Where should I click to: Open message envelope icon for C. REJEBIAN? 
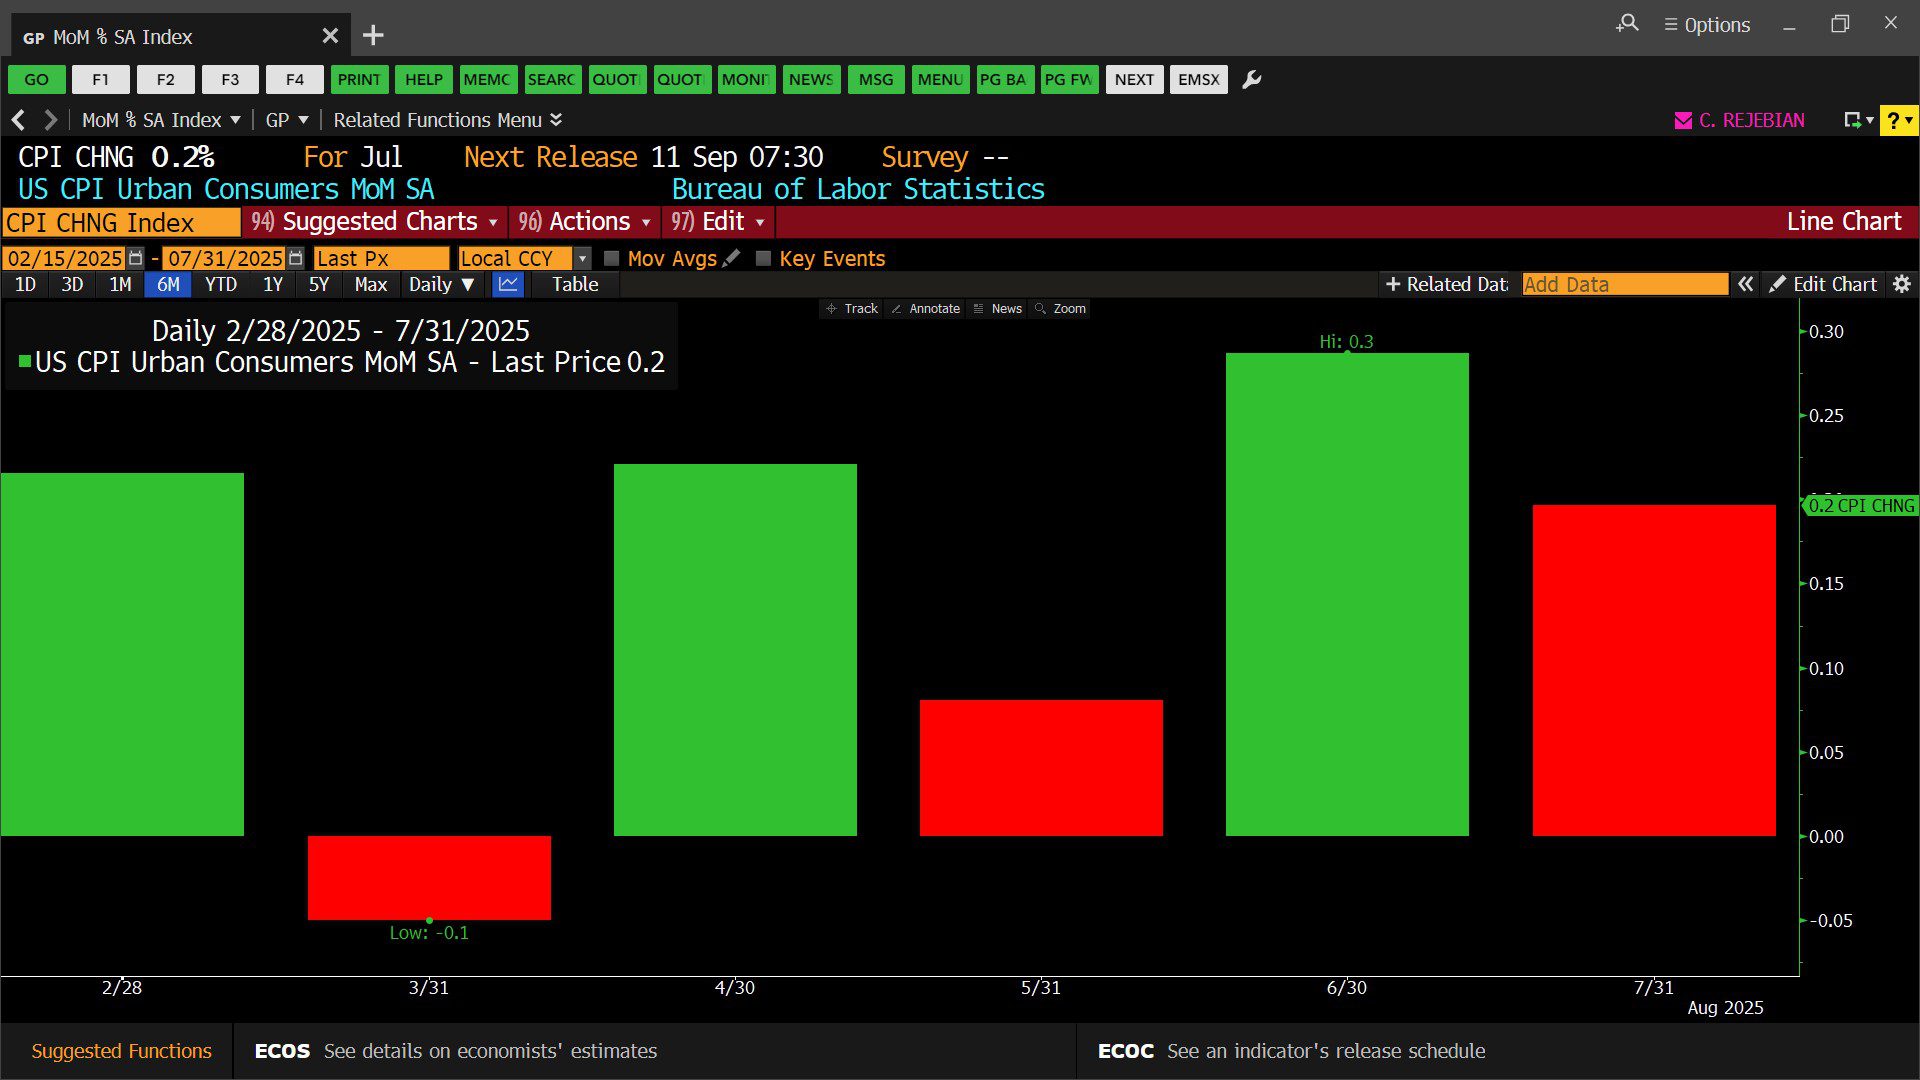pyautogui.click(x=1683, y=120)
